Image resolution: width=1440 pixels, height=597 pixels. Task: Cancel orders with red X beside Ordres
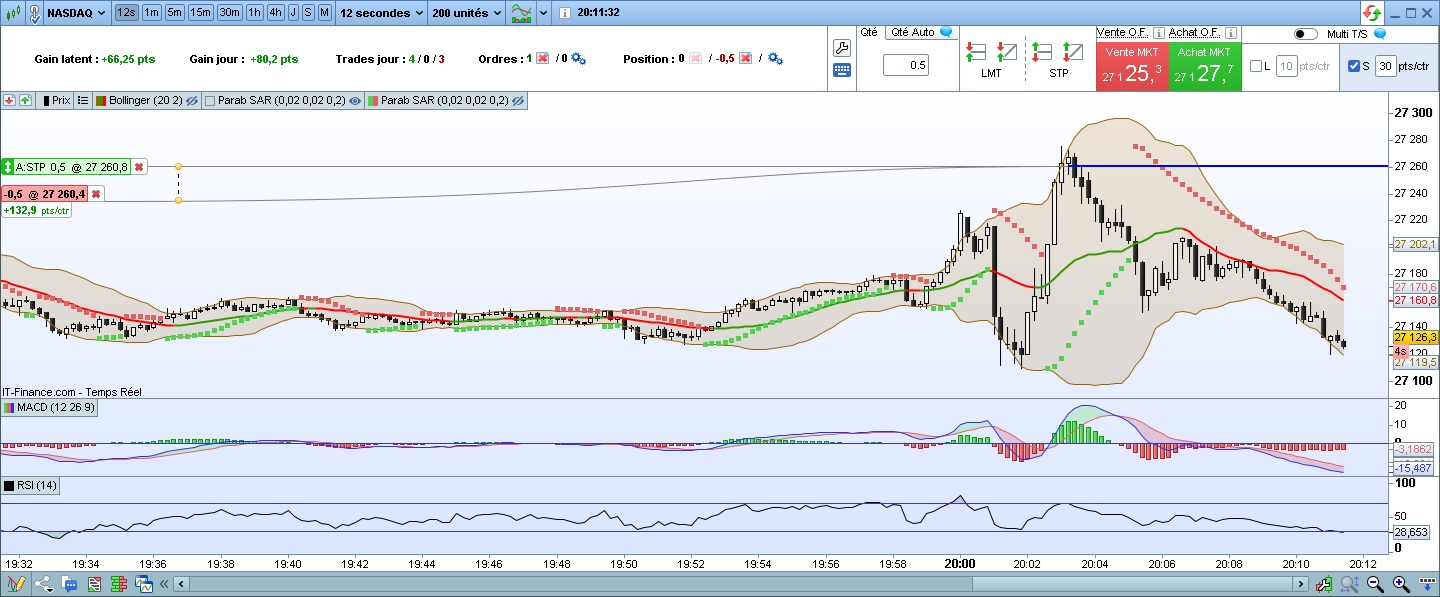point(542,59)
